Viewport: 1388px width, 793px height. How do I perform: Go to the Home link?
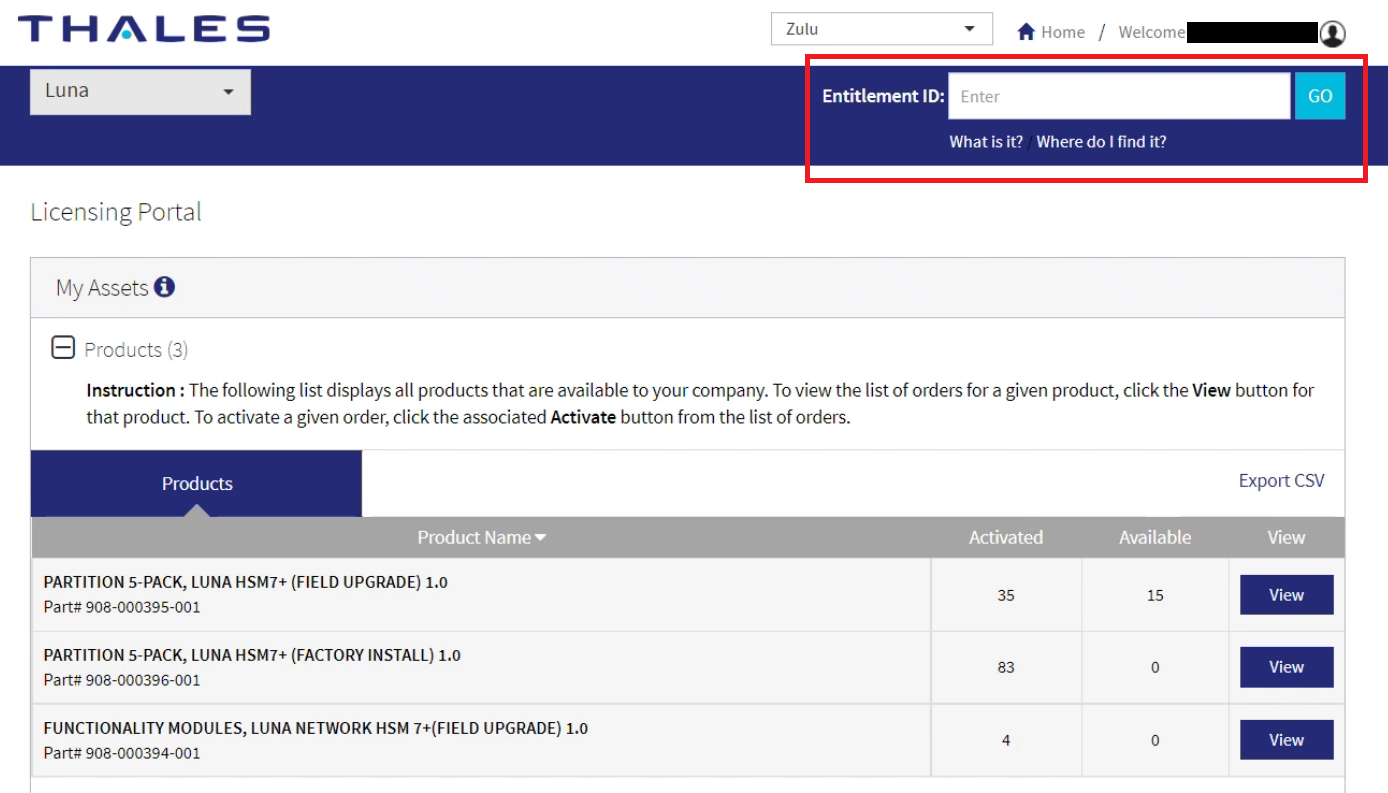1062,32
